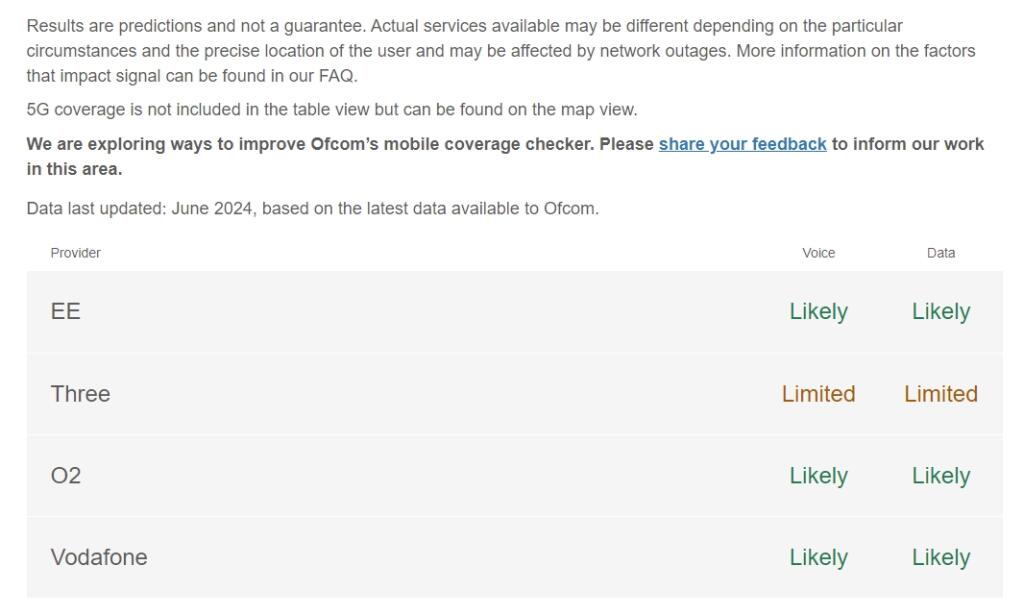Click EE Data Likely status
1024x615 pixels.
point(940,311)
